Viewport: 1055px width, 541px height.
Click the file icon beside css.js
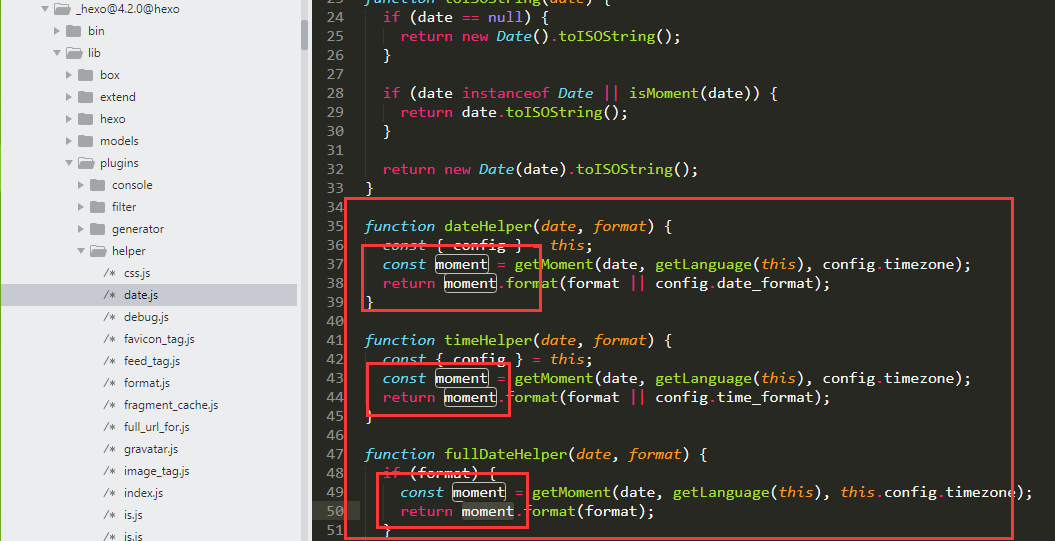pos(110,273)
